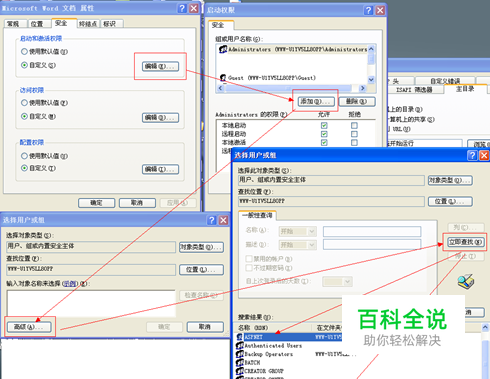Switch to 终结点 tab in Word 属性

click(x=88, y=24)
